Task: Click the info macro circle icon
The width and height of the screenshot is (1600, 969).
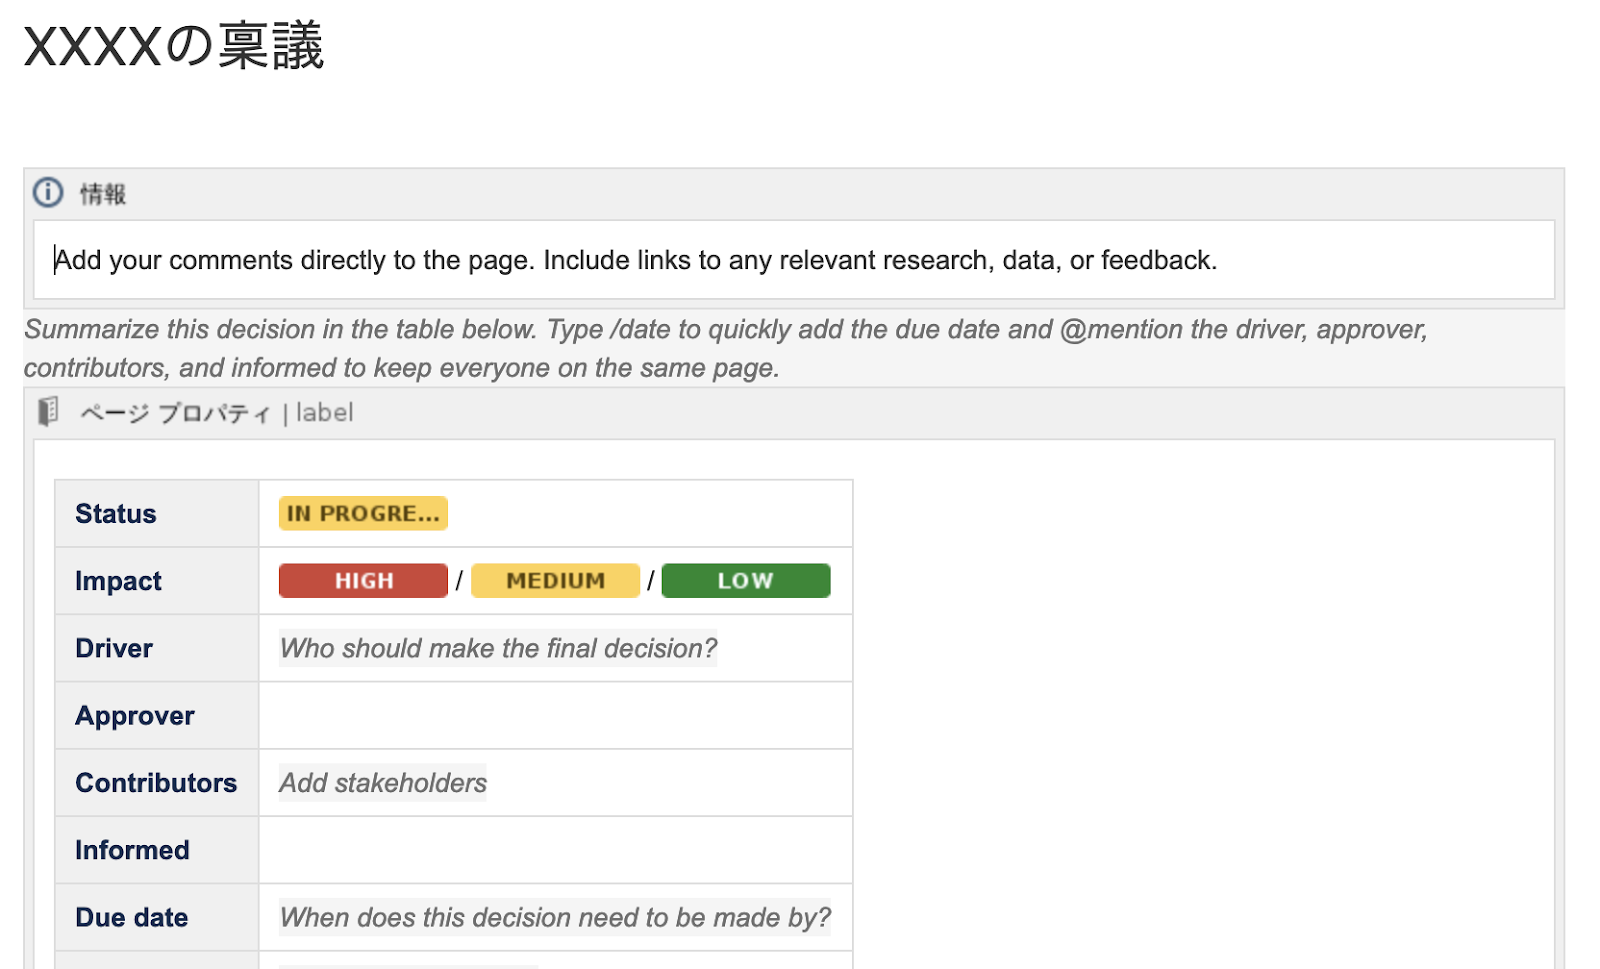Action: (48, 192)
